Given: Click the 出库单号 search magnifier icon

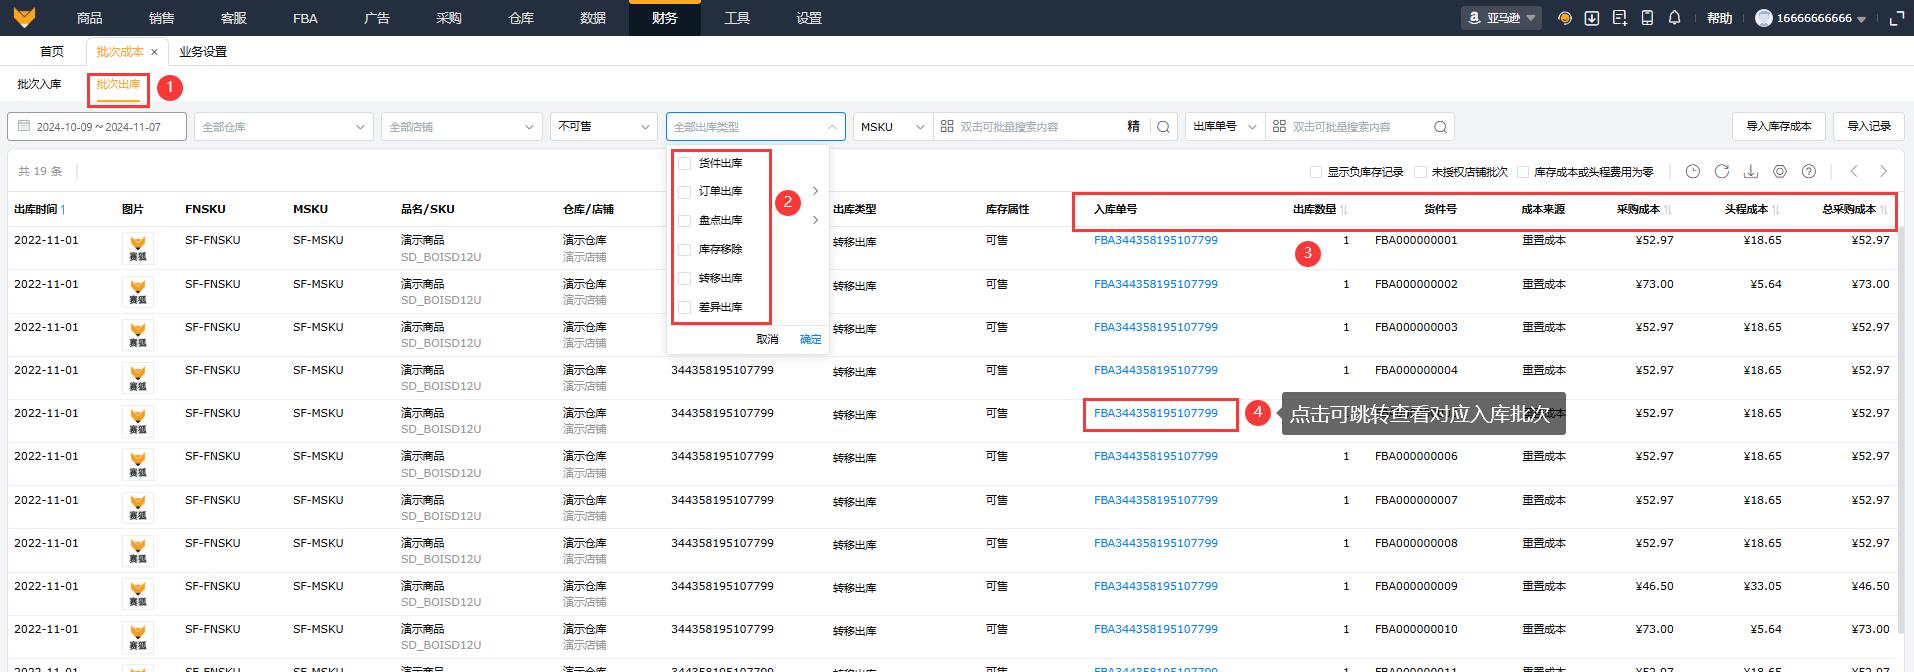Looking at the screenshot, I should click(1440, 127).
